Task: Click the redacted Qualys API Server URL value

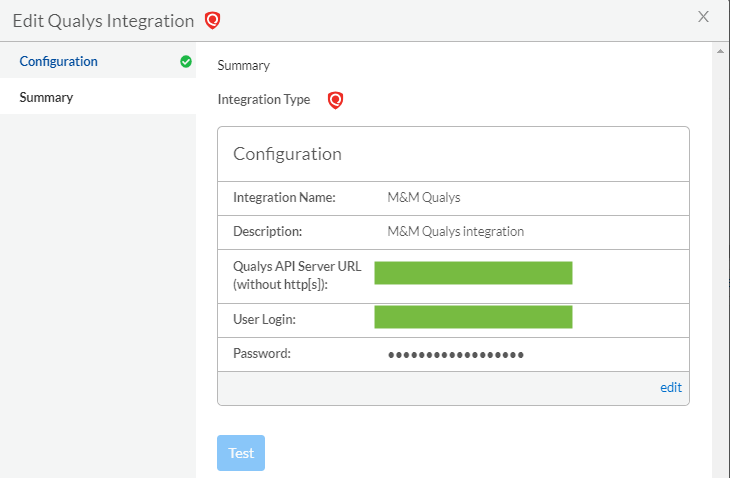Action: [x=473, y=273]
